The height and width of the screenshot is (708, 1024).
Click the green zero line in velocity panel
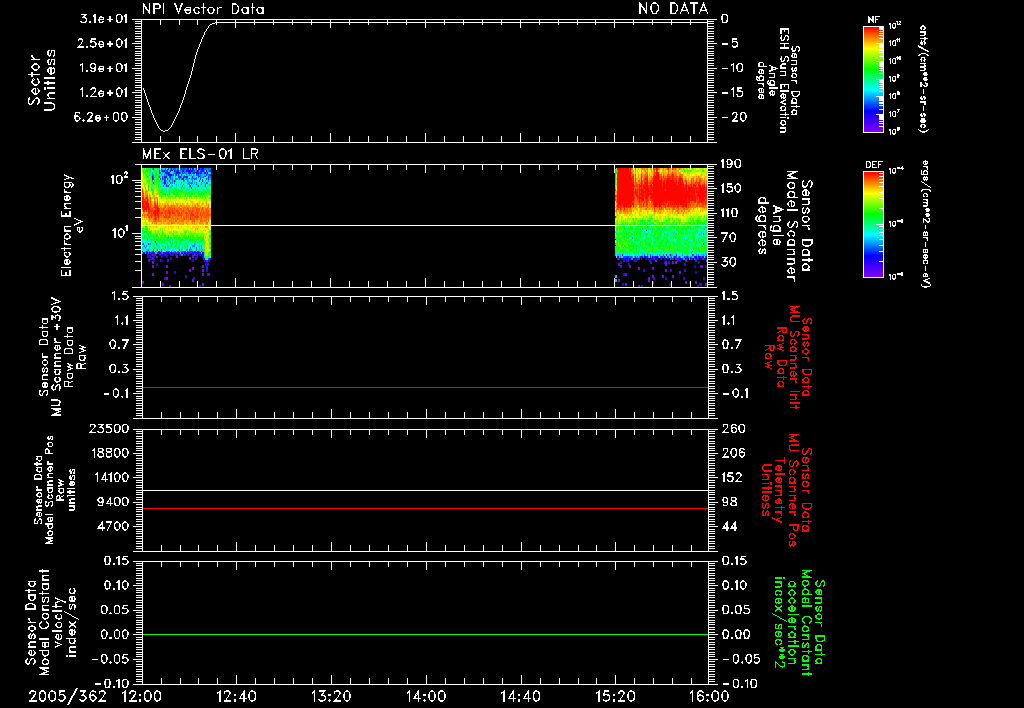425,634
